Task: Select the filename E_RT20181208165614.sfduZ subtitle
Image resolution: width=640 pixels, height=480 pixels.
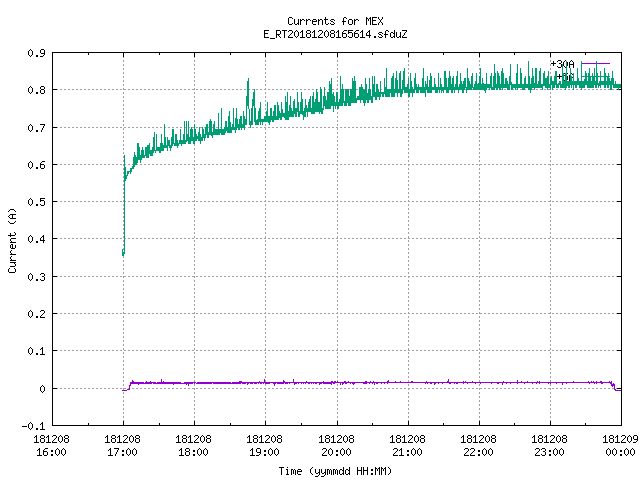Action: [335, 34]
